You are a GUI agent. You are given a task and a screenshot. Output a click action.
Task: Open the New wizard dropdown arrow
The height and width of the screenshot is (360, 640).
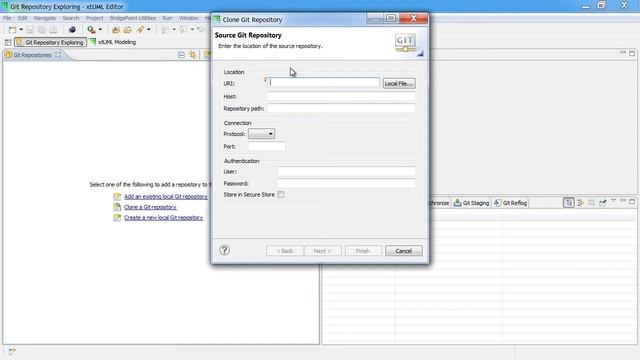[x=21, y=29]
